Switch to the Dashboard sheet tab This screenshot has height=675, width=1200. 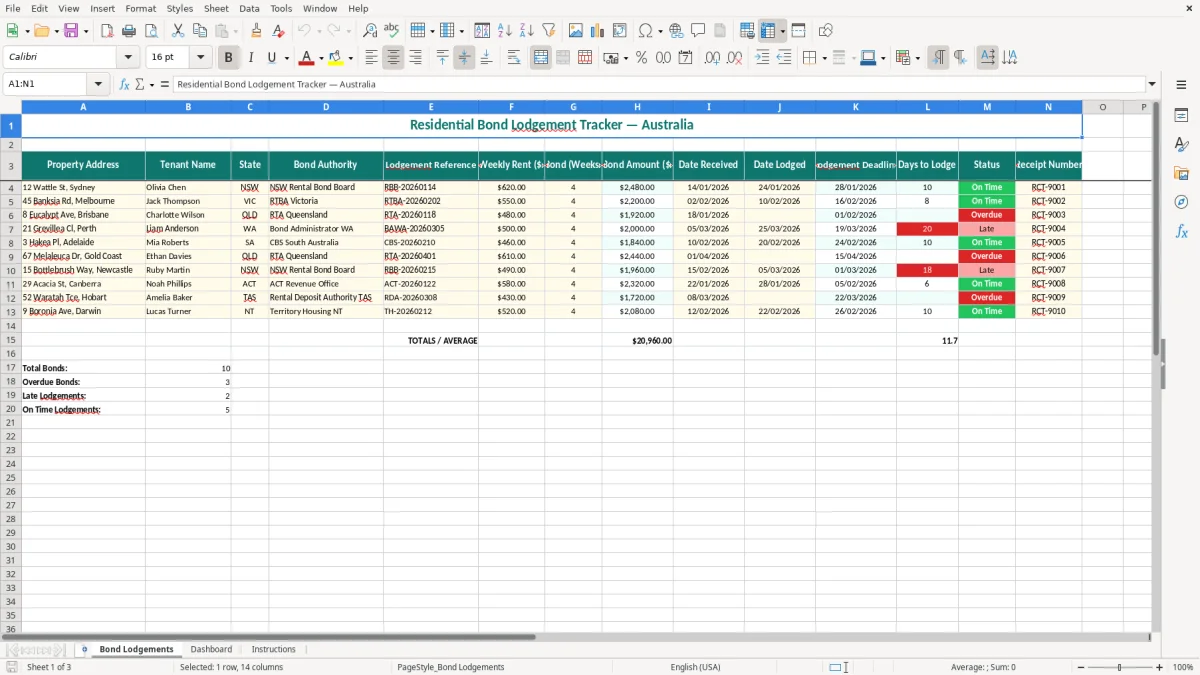tap(211, 649)
